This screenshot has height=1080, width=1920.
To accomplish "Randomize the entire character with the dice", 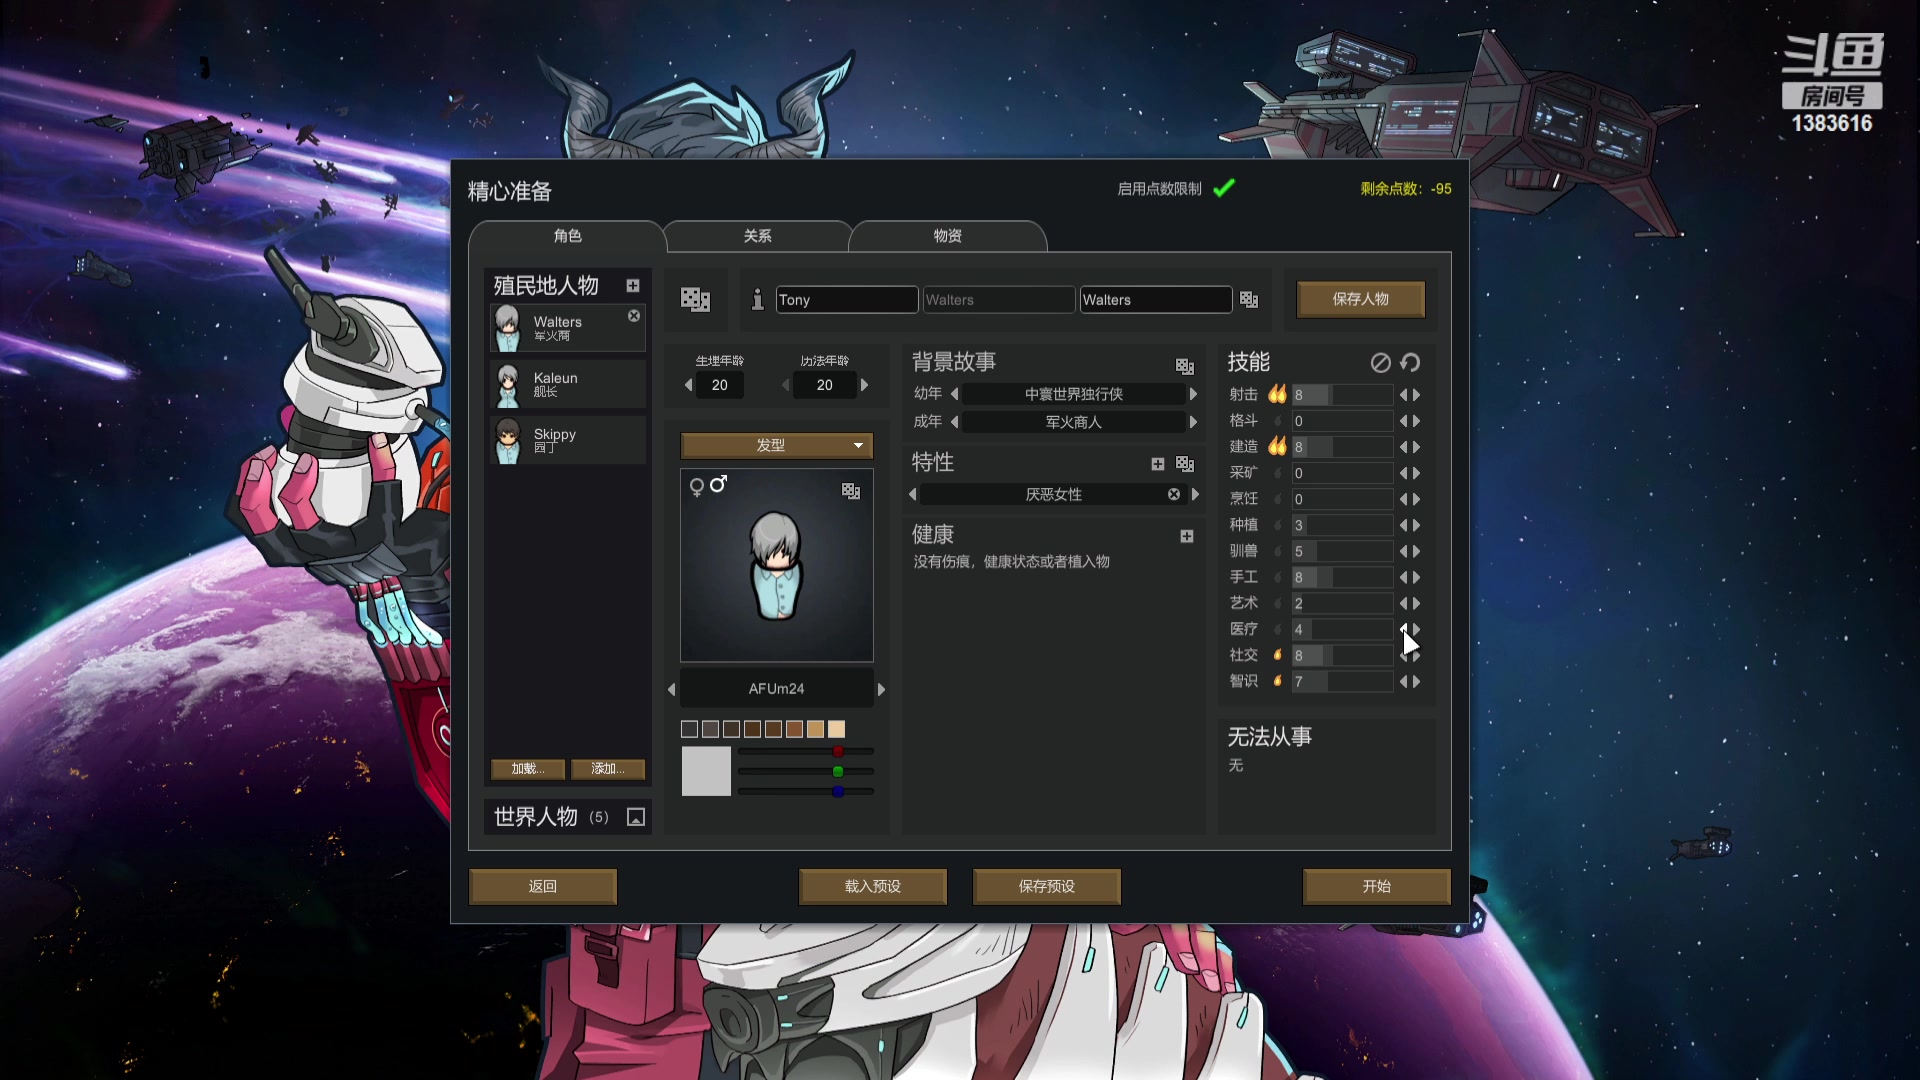I will 695,299.
